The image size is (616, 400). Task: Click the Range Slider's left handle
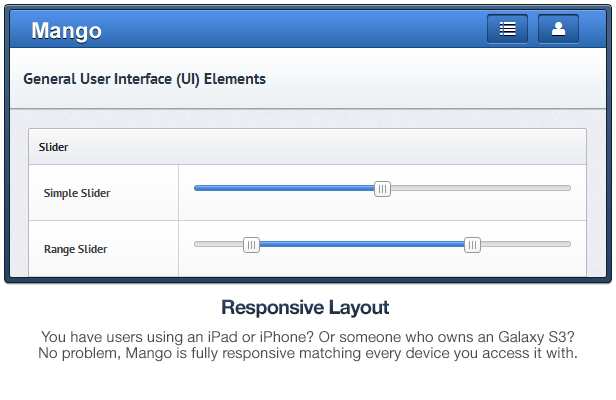(252, 245)
